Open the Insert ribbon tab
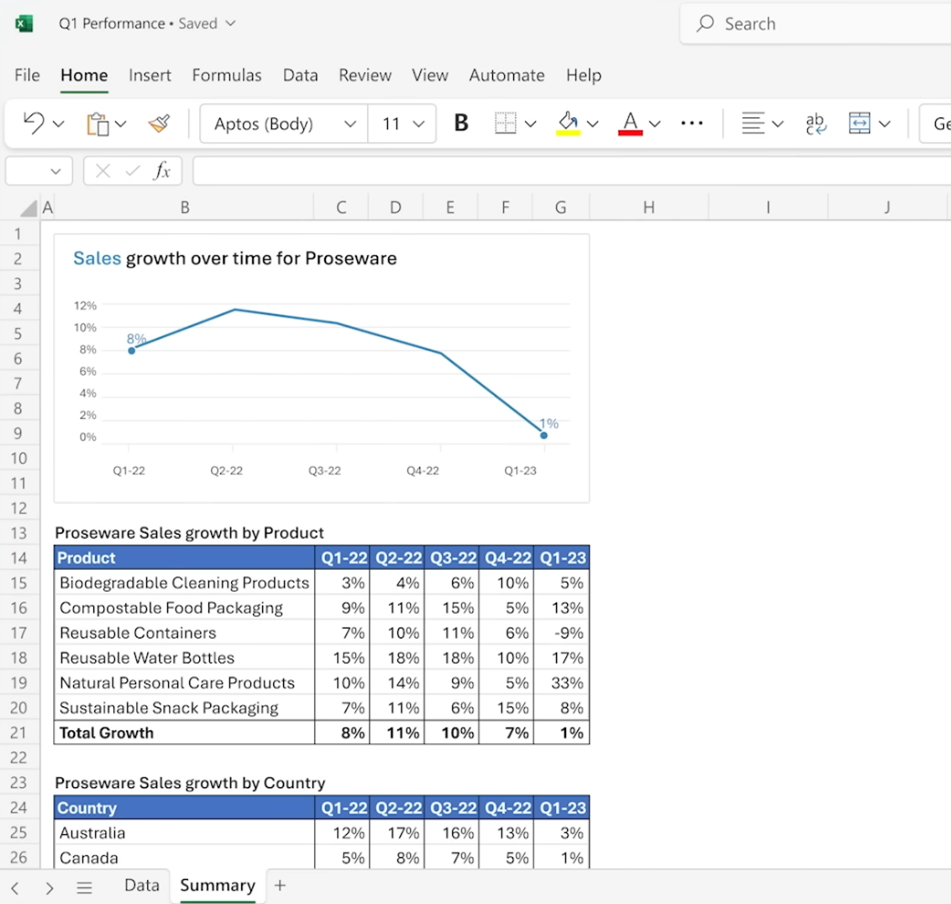Screen dimensions: 951x904 click(x=150, y=75)
